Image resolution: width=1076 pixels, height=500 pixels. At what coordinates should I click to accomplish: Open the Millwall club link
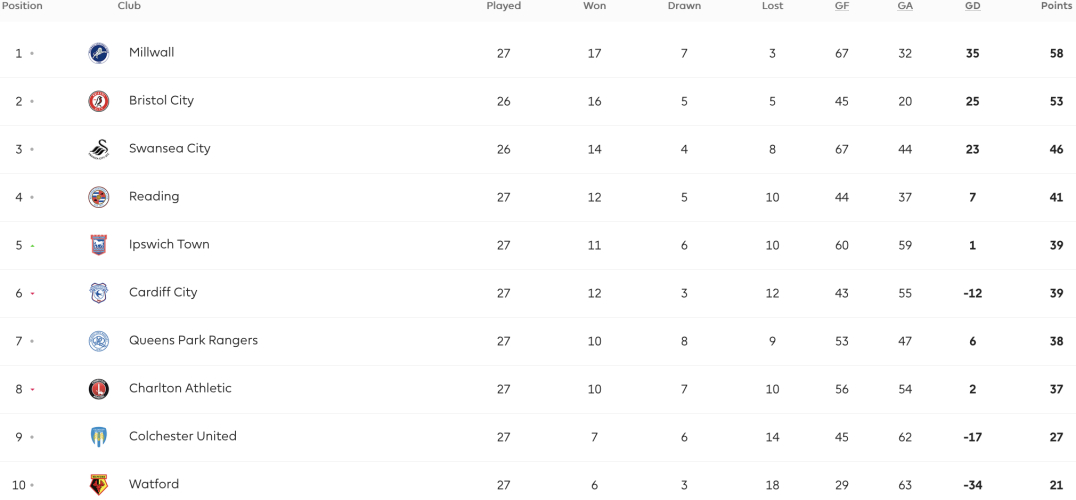152,52
